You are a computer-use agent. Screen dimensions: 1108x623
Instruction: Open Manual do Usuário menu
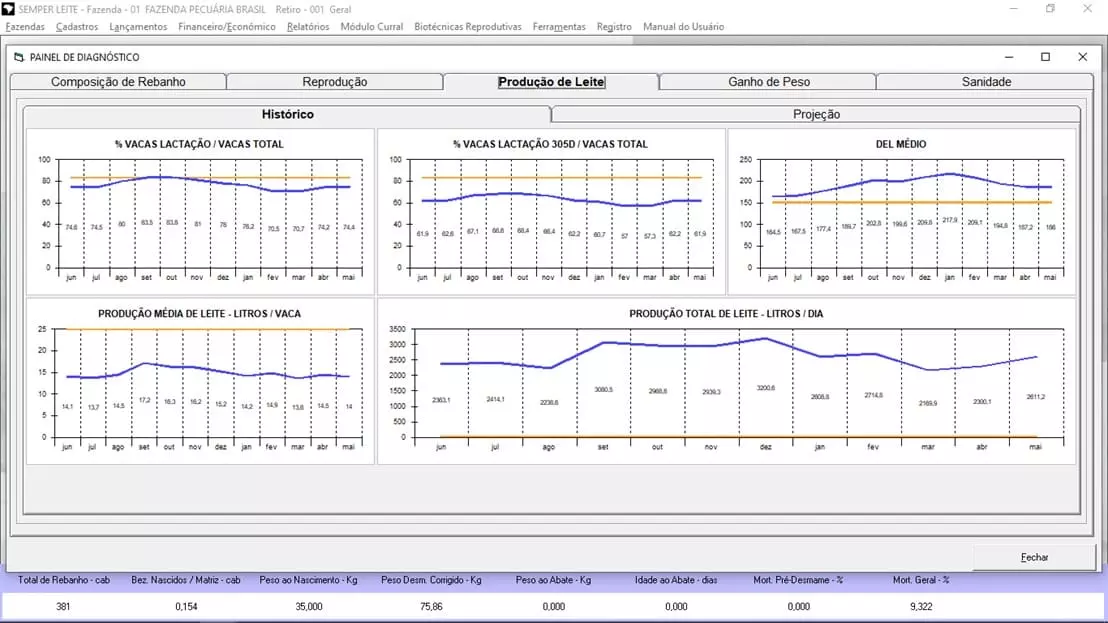[x=683, y=27]
